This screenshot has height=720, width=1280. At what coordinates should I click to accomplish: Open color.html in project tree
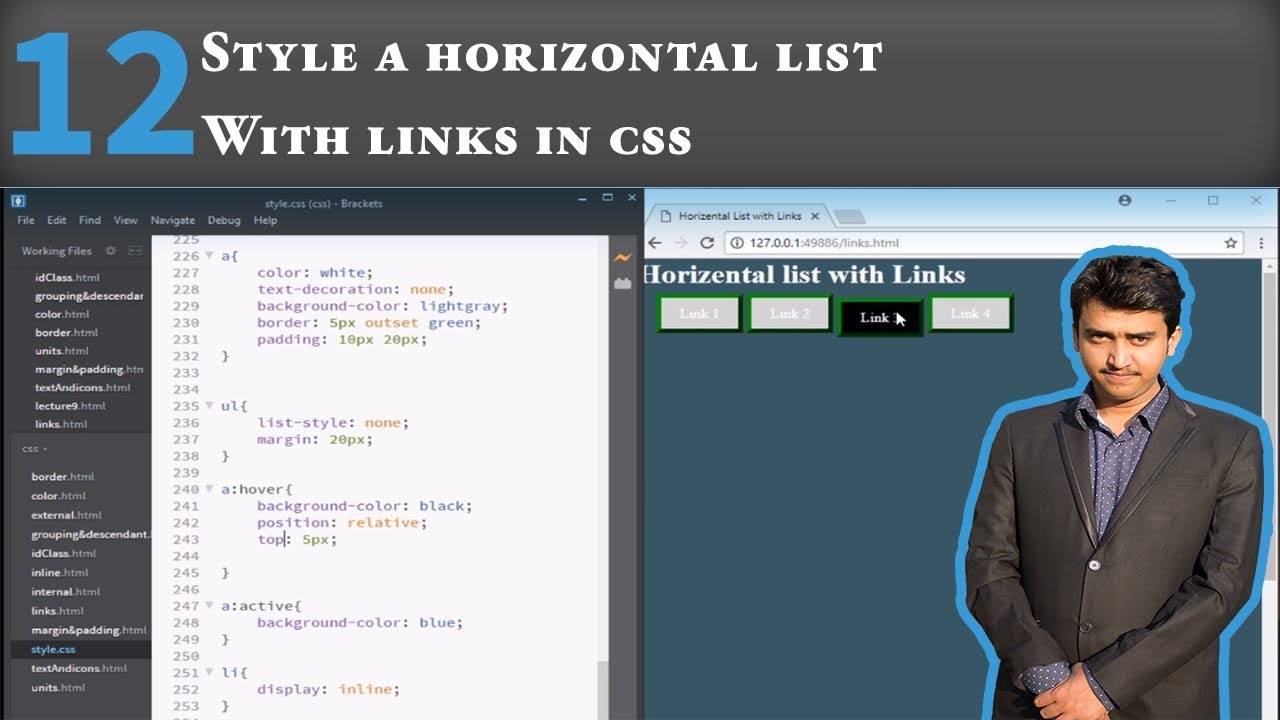coord(59,496)
